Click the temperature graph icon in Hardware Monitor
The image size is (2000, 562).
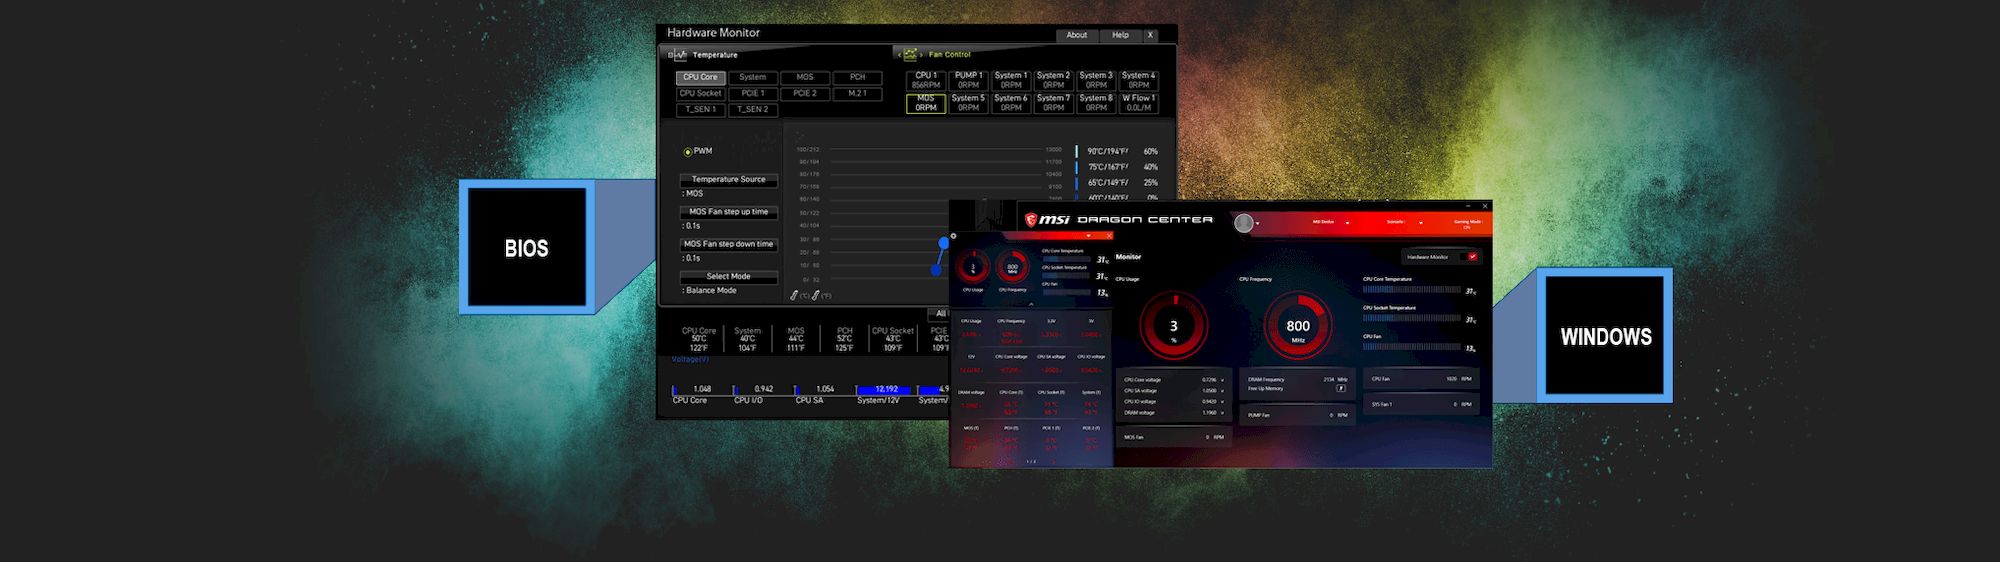tap(680, 55)
